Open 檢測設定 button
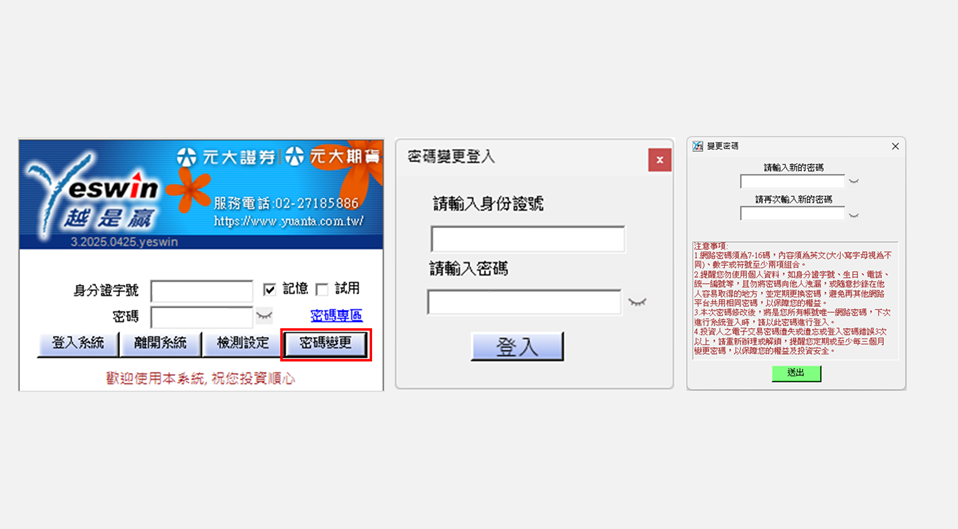This screenshot has width=958, height=529. pyautogui.click(x=243, y=343)
